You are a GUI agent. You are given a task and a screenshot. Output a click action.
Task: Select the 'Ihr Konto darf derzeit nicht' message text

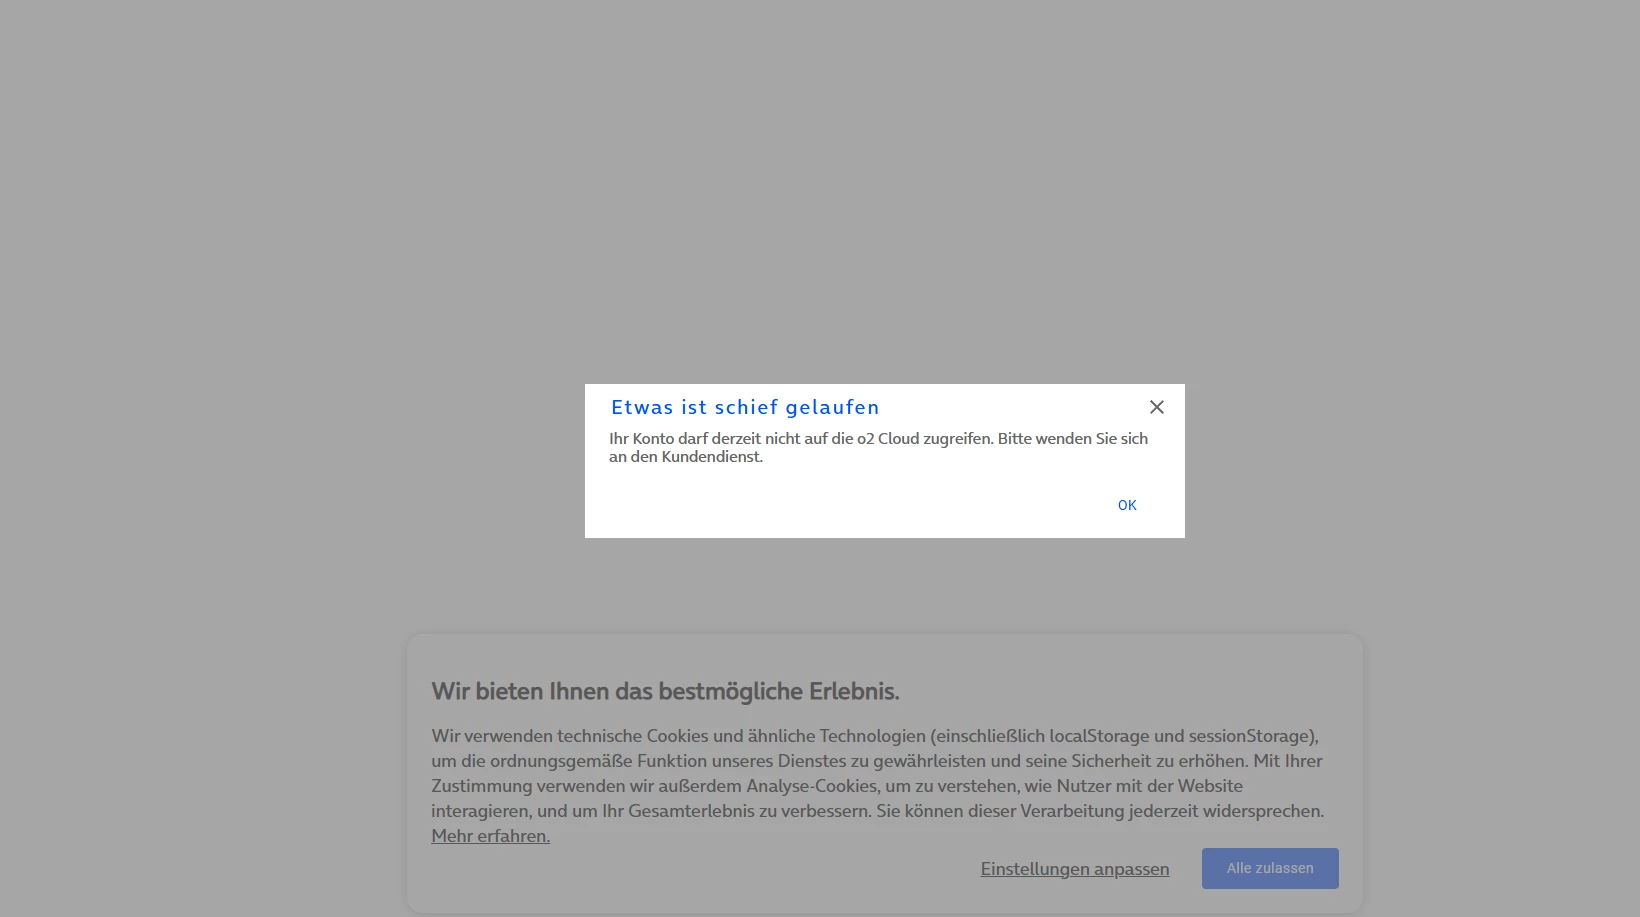[x=879, y=447]
